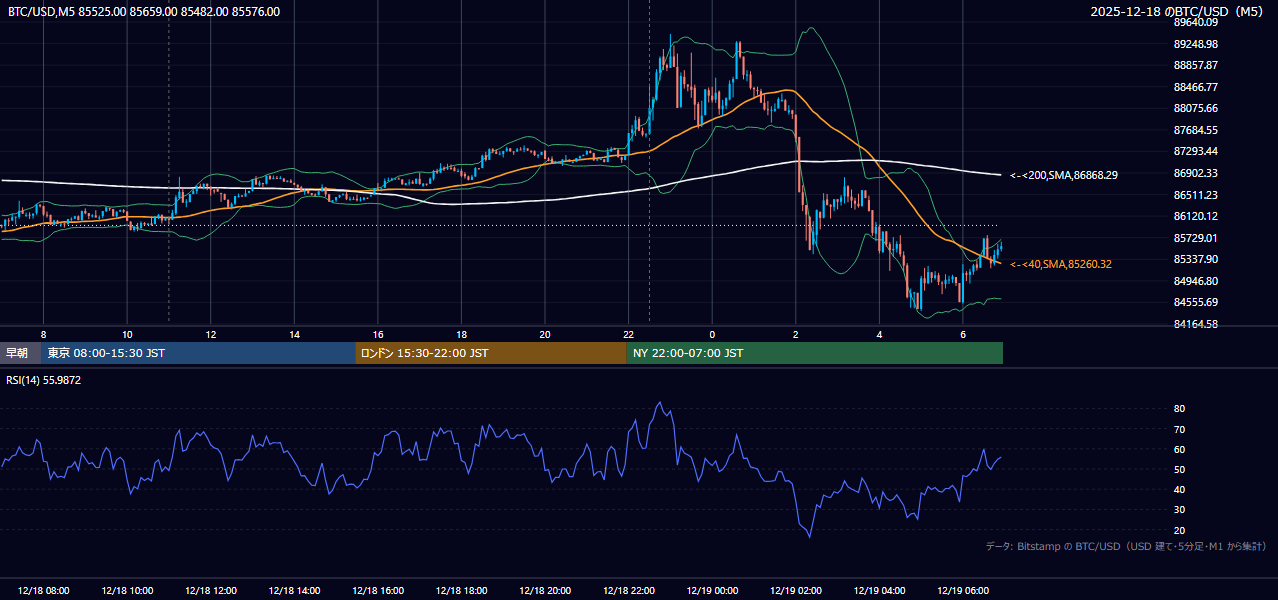Click bottom time label 12/18 20:00
Image resolution: width=1278 pixels, height=600 pixels.
(544, 590)
